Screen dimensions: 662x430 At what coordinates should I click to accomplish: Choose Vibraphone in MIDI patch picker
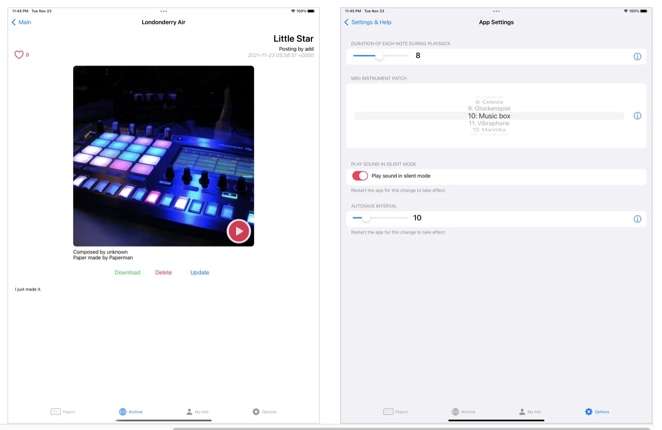tap(489, 123)
